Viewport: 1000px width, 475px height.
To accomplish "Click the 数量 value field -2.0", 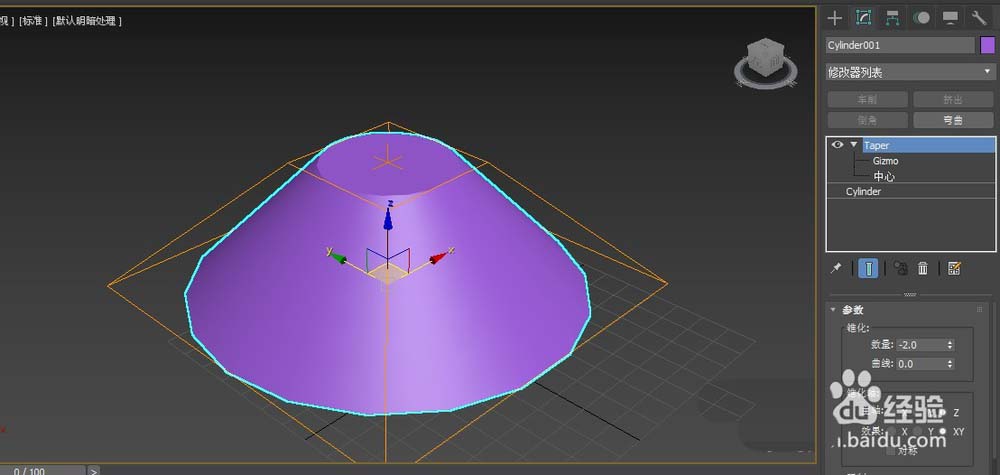I will pos(920,344).
